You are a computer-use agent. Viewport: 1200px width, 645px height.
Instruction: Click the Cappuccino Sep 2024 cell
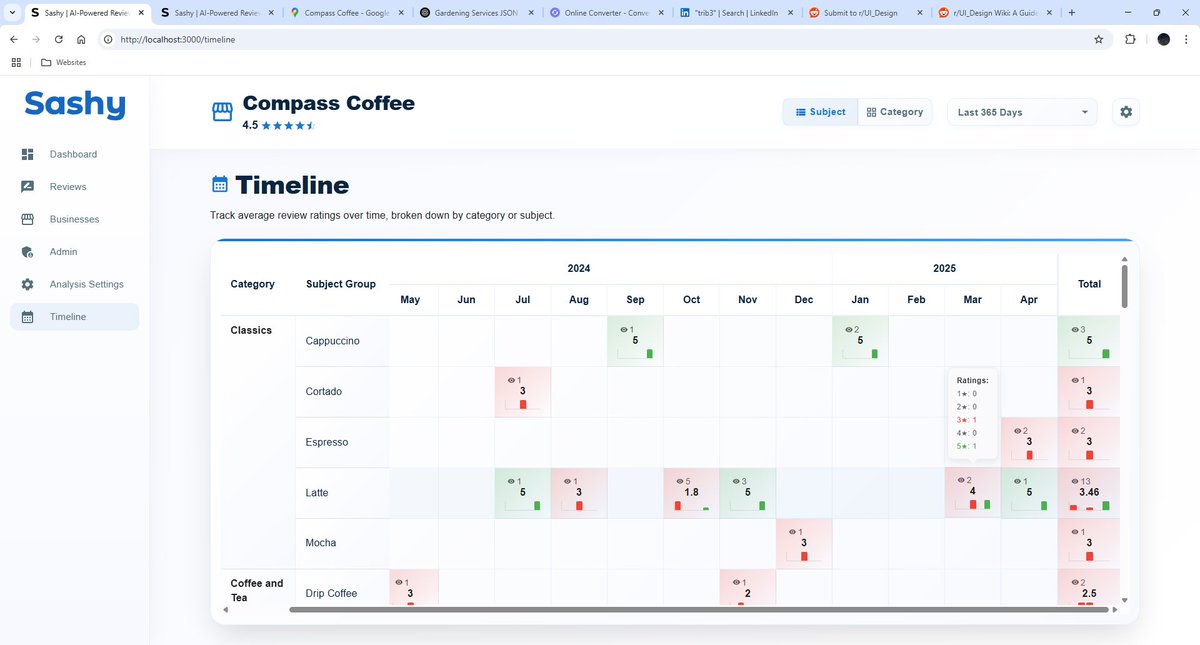point(635,341)
